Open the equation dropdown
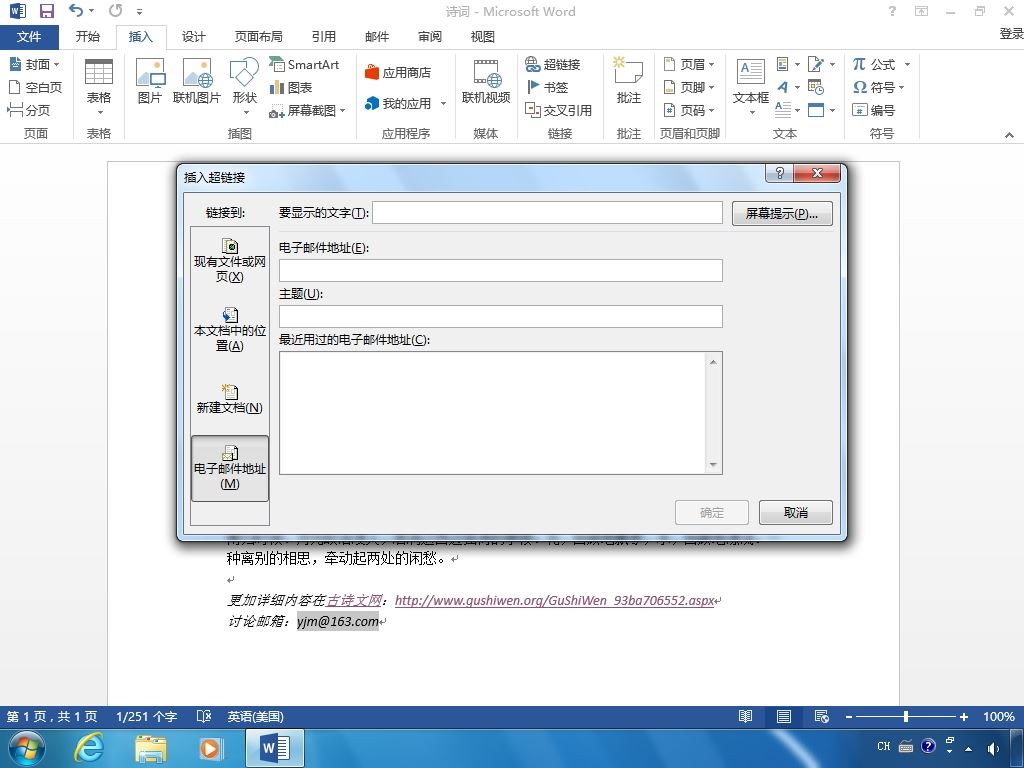 880,64
